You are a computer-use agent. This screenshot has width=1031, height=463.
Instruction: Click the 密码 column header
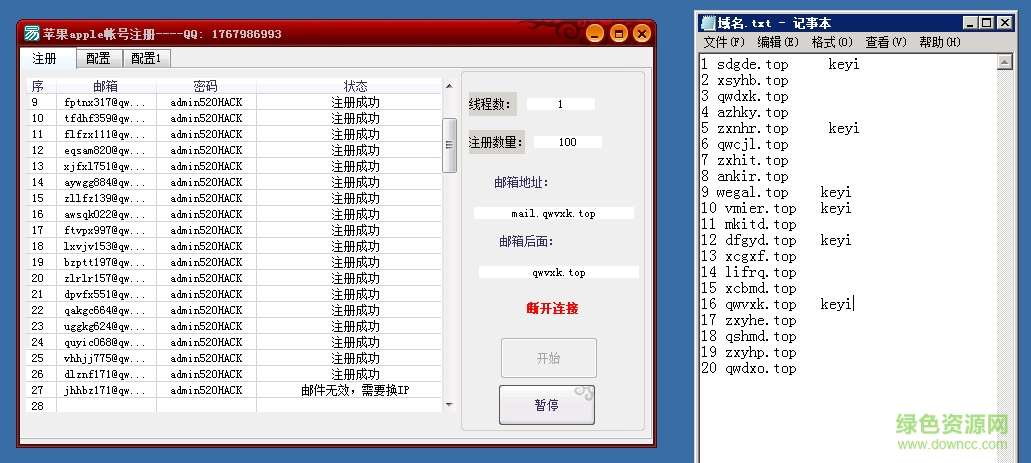pyautogui.click(x=206, y=86)
